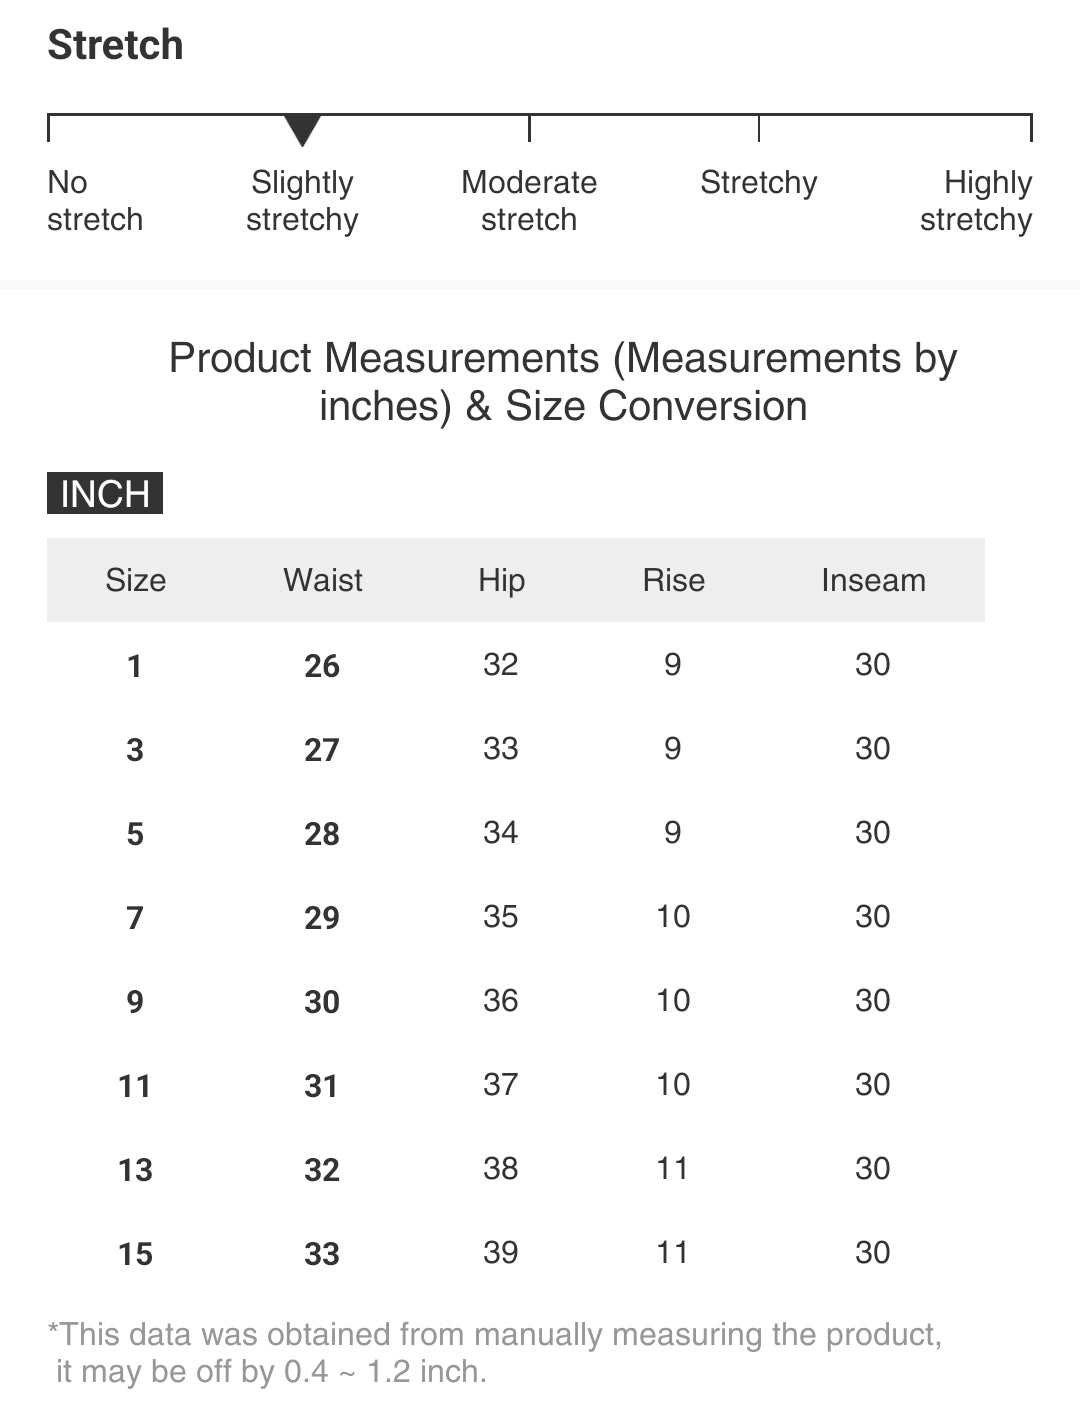Click the "Highly stretchy" scale label
Viewport: 1080px width, 1422px height.
tap(976, 201)
